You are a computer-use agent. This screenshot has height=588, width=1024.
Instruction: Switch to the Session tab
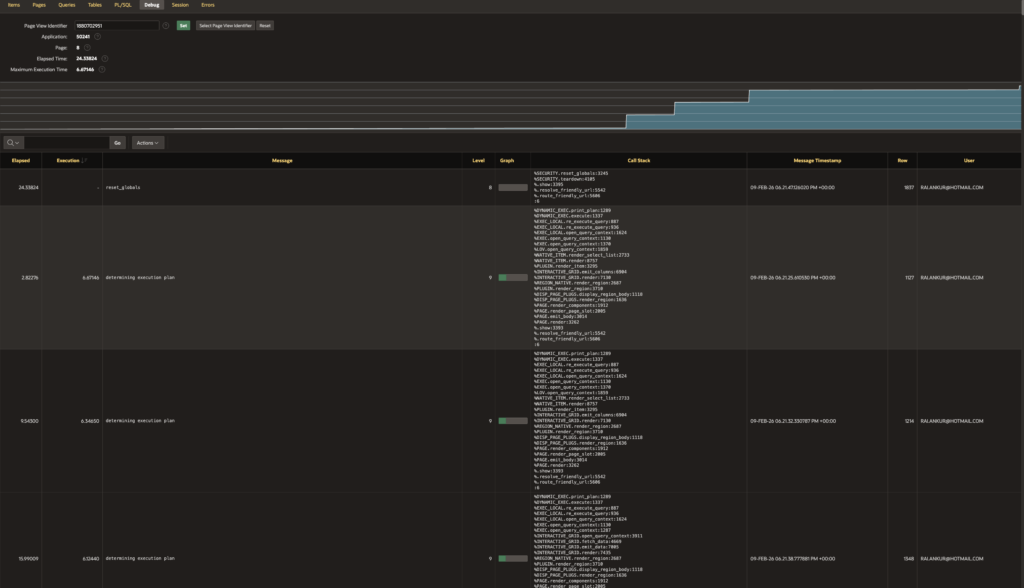(x=179, y=5)
